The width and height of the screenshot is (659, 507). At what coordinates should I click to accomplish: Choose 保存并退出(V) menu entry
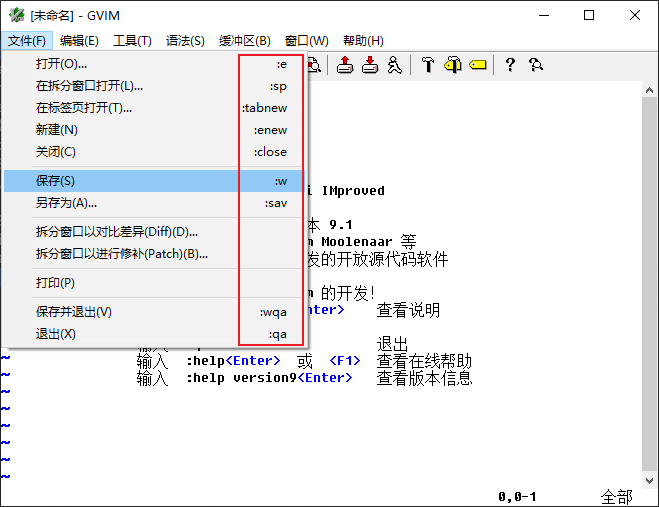coord(153,312)
